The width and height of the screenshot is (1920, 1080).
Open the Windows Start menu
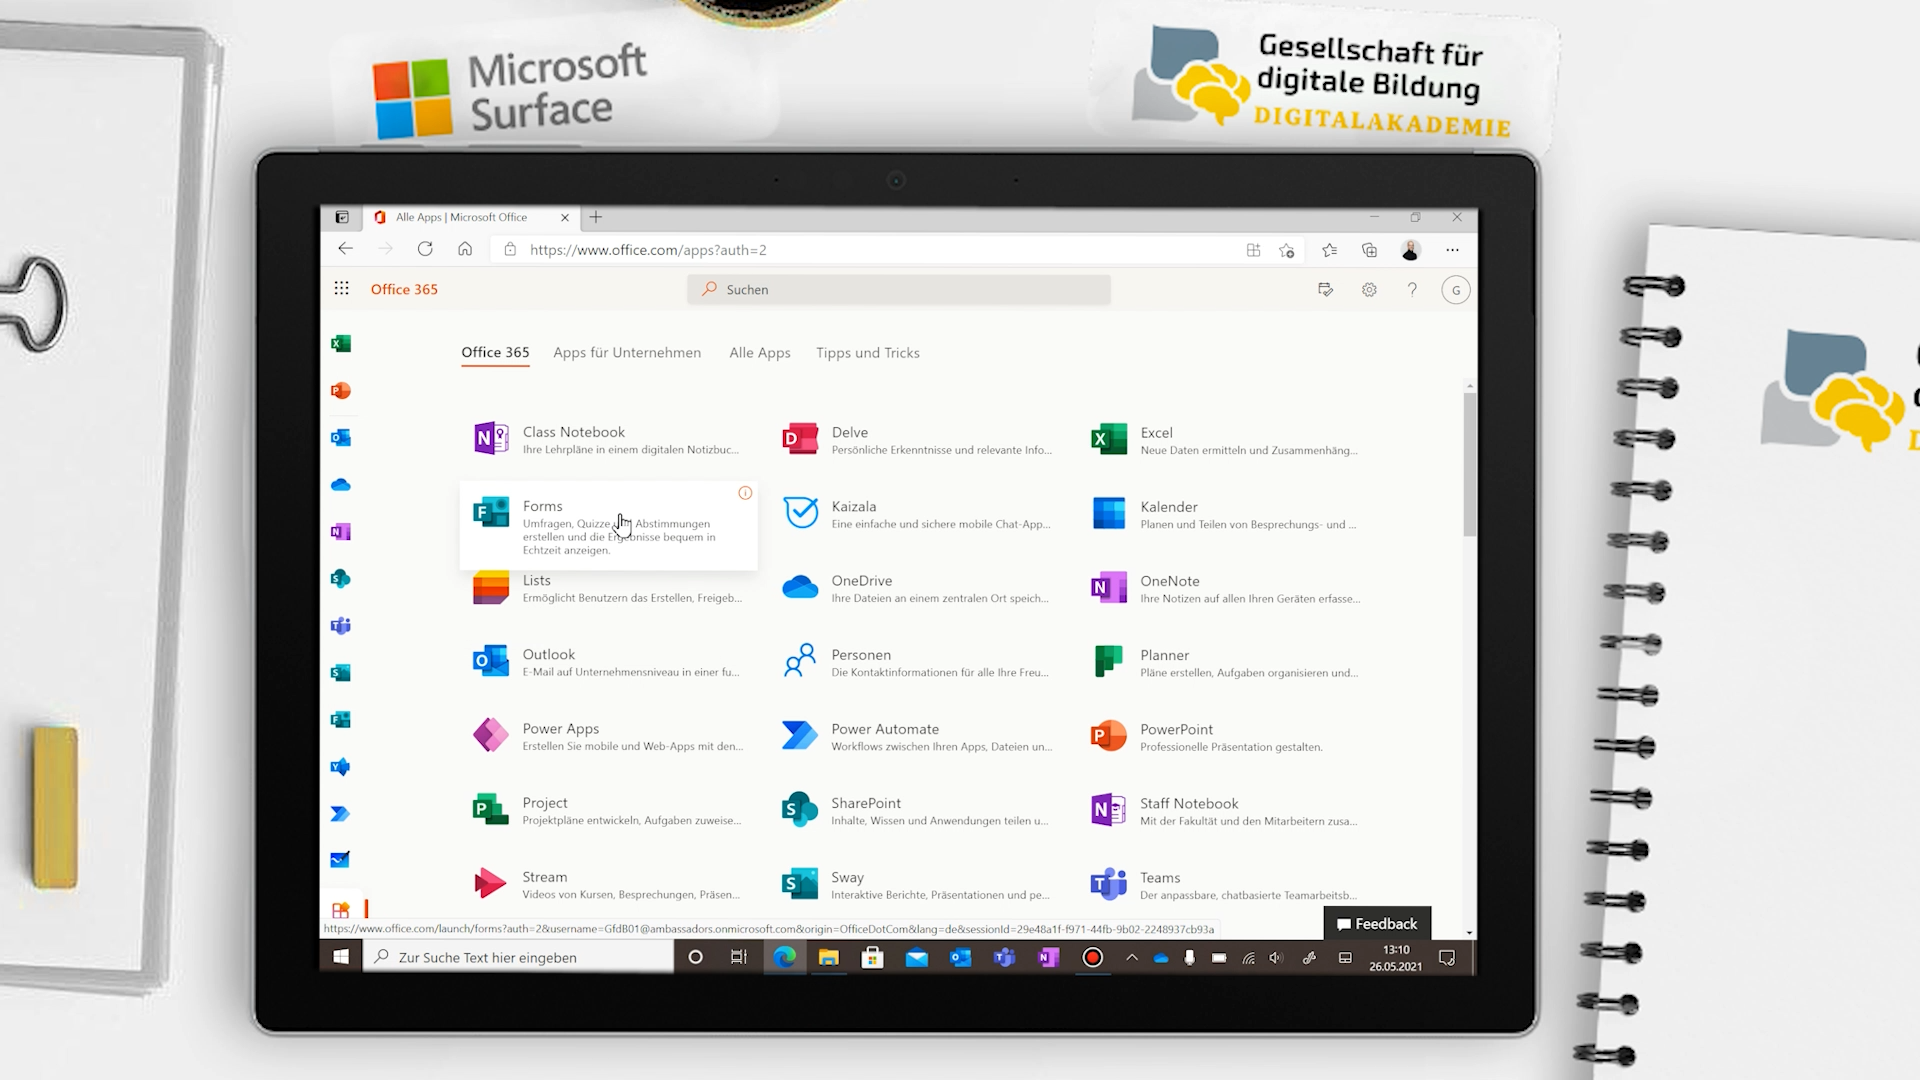click(341, 957)
